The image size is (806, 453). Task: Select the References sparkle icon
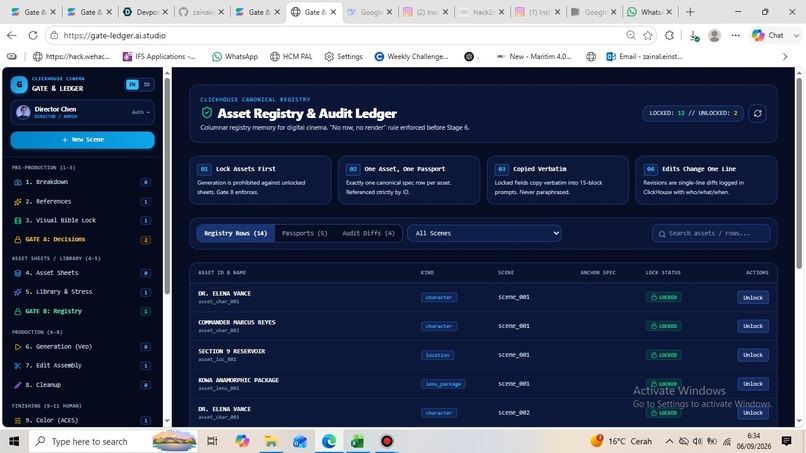[x=17, y=202]
